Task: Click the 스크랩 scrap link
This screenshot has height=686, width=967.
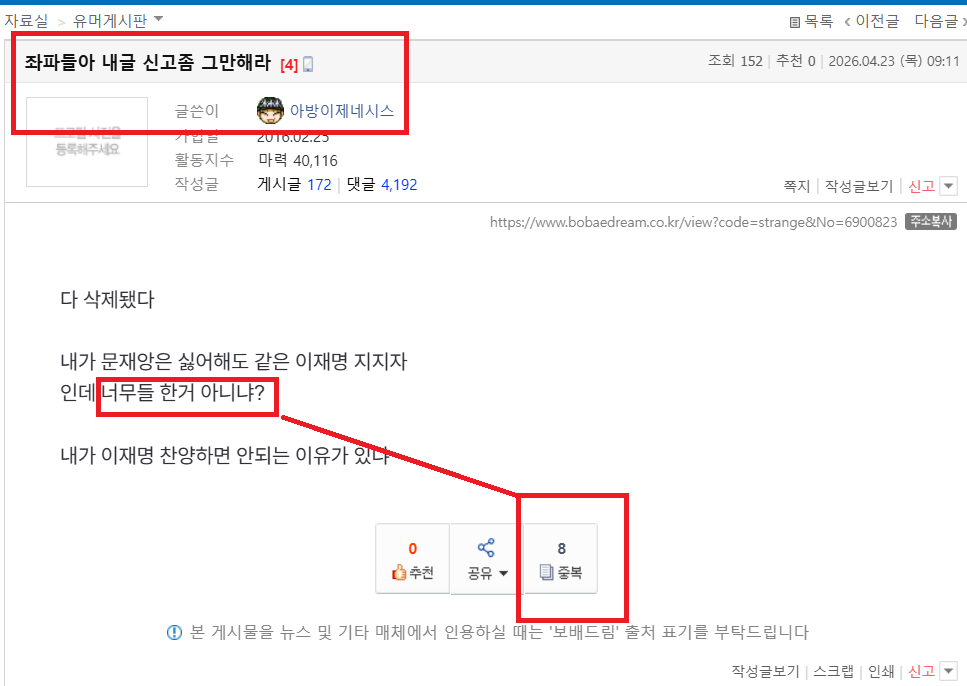Action: tap(836, 671)
